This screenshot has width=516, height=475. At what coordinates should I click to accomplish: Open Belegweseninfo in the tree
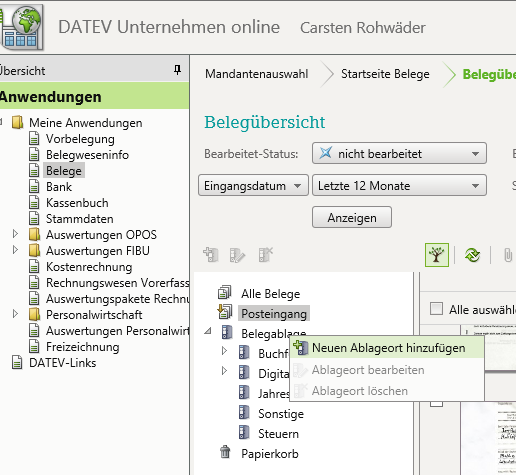(x=87, y=155)
